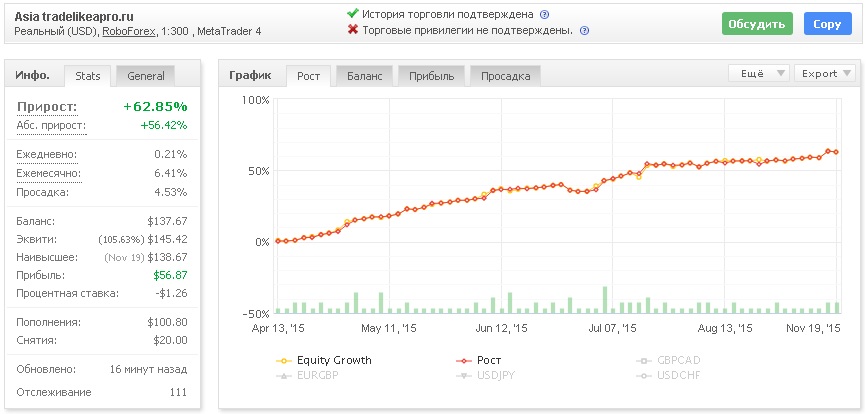Click the Jun 12, '15 axis date
The width and height of the screenshot is (868, 414).
[x=502, y=328]
